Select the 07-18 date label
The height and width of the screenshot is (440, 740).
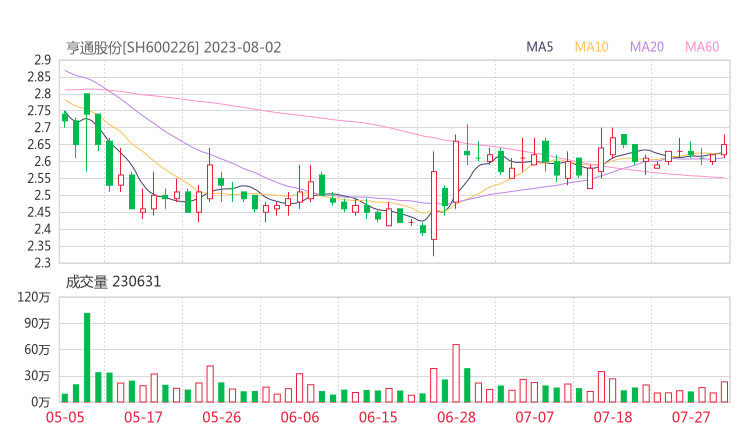click(613, 417)
